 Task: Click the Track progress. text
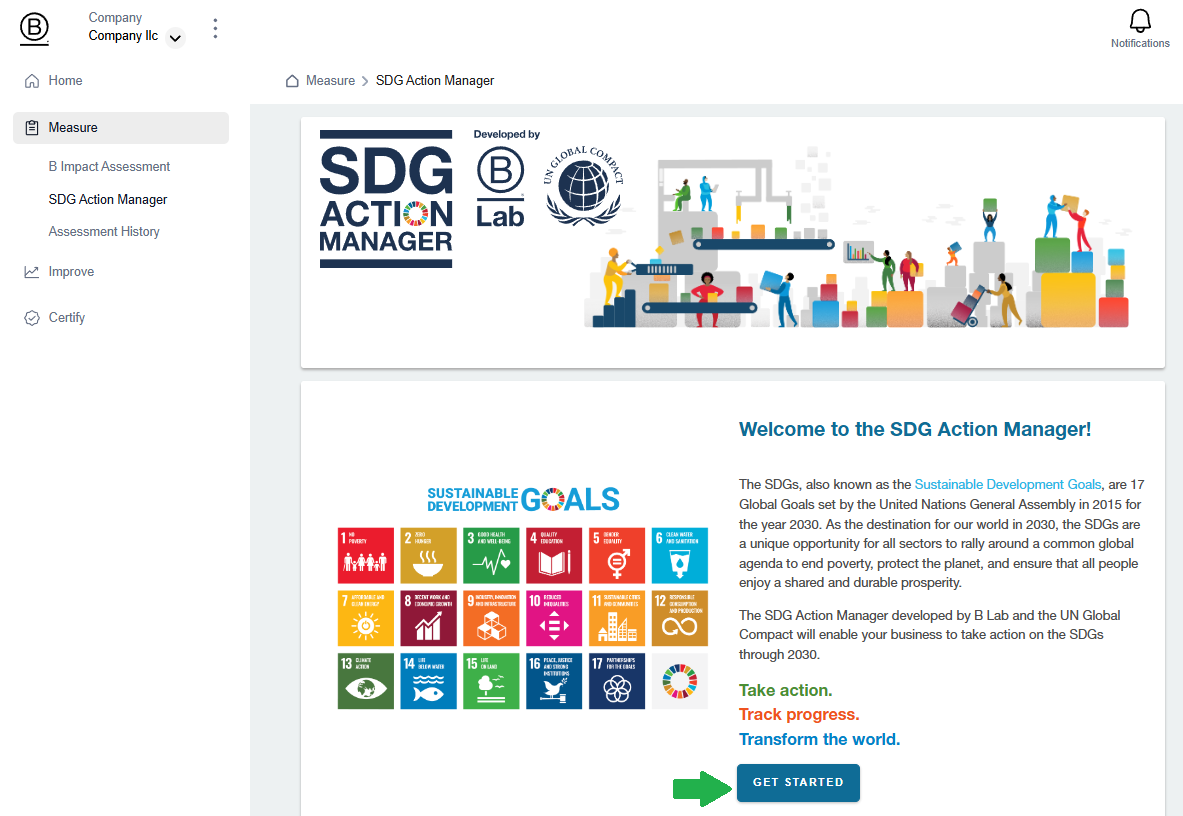[799, 714]
